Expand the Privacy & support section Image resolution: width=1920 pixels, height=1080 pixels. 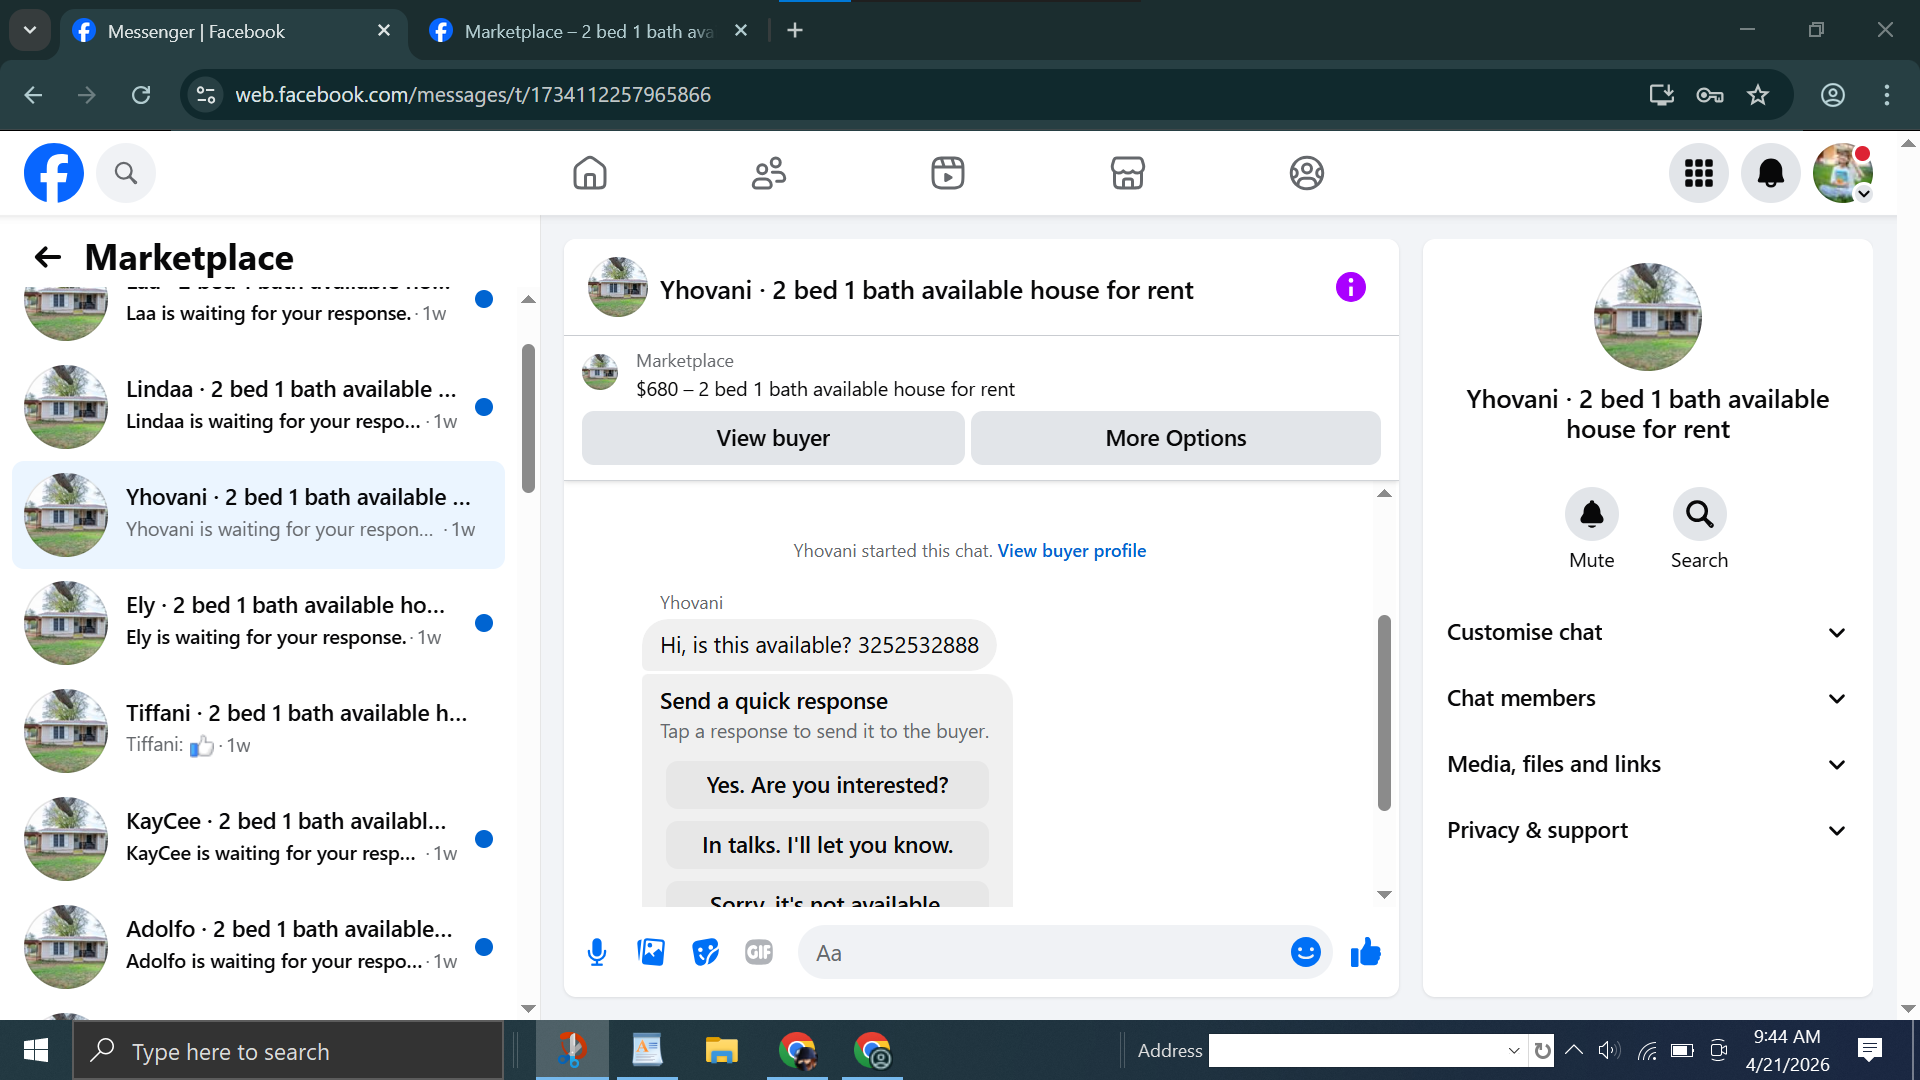[1648, 831]
